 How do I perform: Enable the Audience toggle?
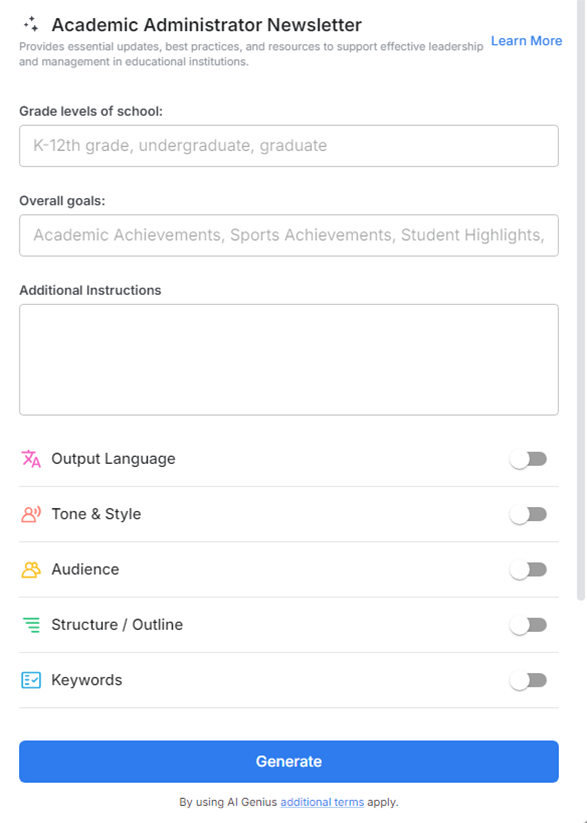(528, 568)
